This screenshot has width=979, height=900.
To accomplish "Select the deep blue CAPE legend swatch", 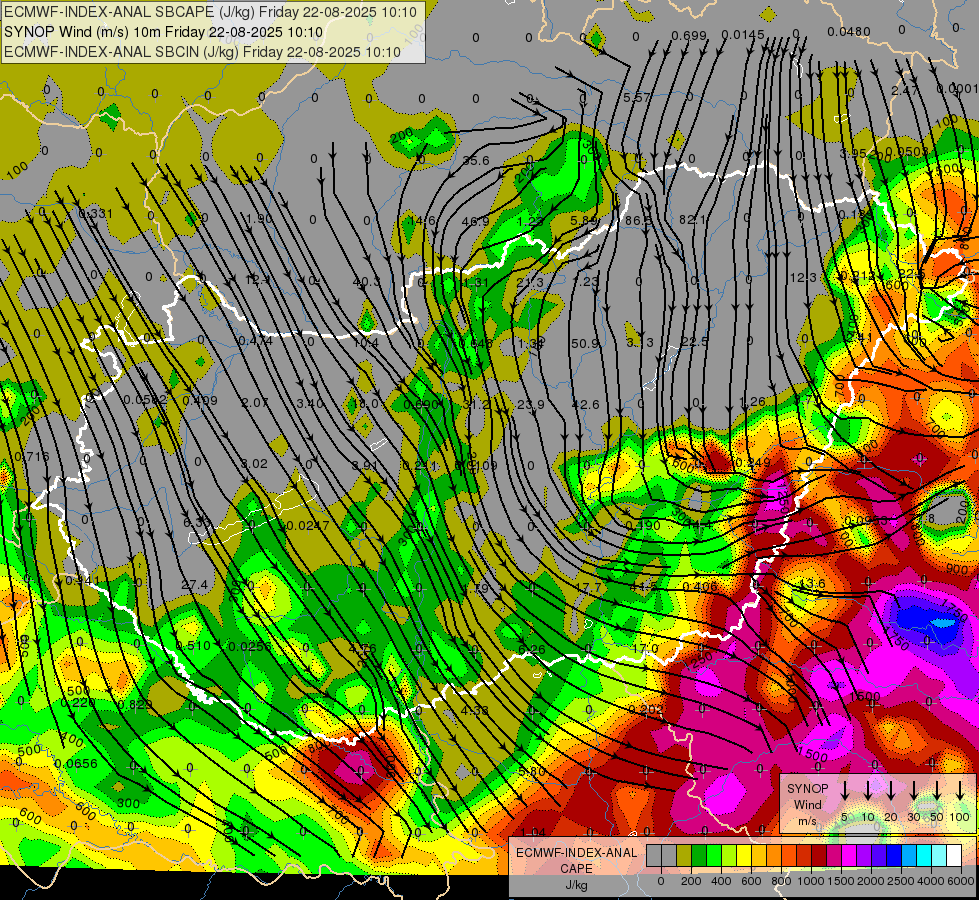I will tap(894, 855).
